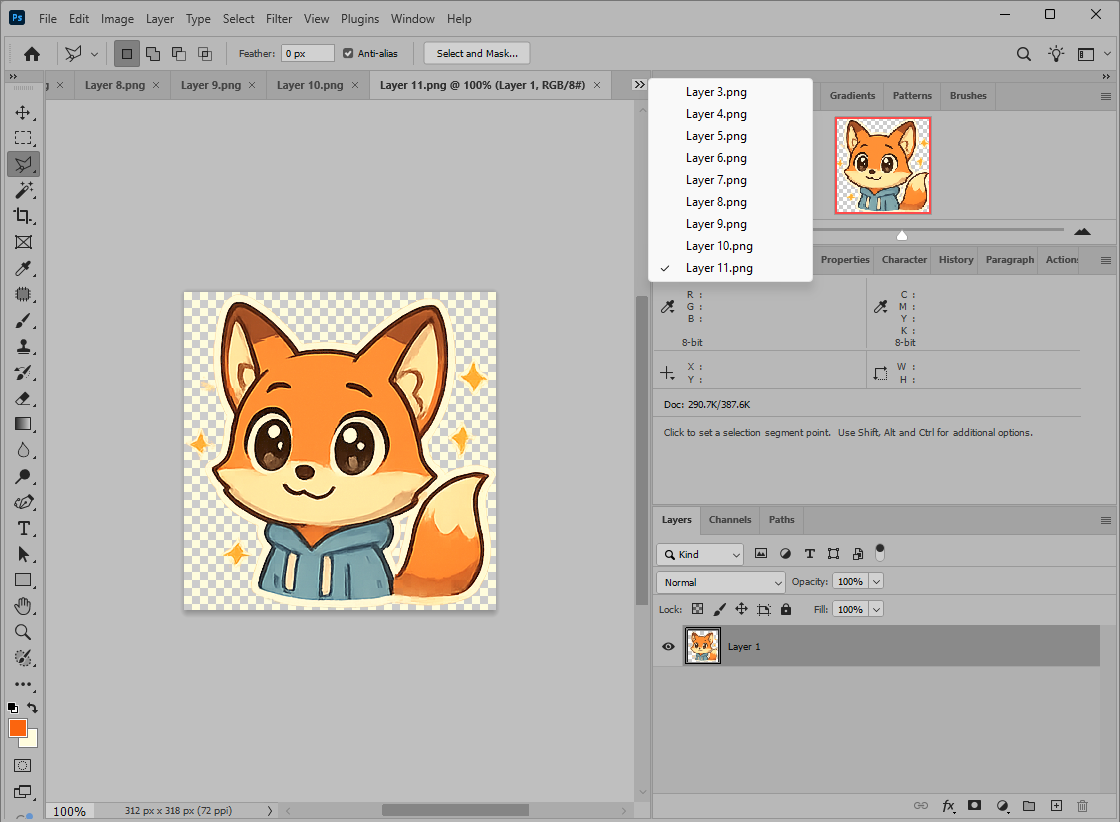This screenshot has height=822, width=1120.
Task: Click the foreground orange color swatch
Action: (x=17, y=728)
